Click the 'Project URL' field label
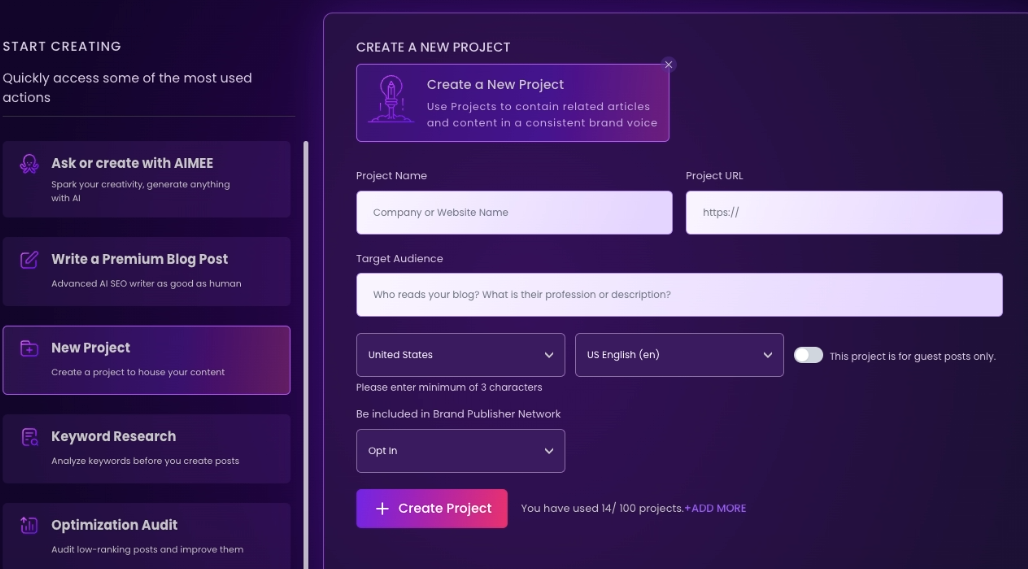The image size is (1028, 569). coord(714,176)
